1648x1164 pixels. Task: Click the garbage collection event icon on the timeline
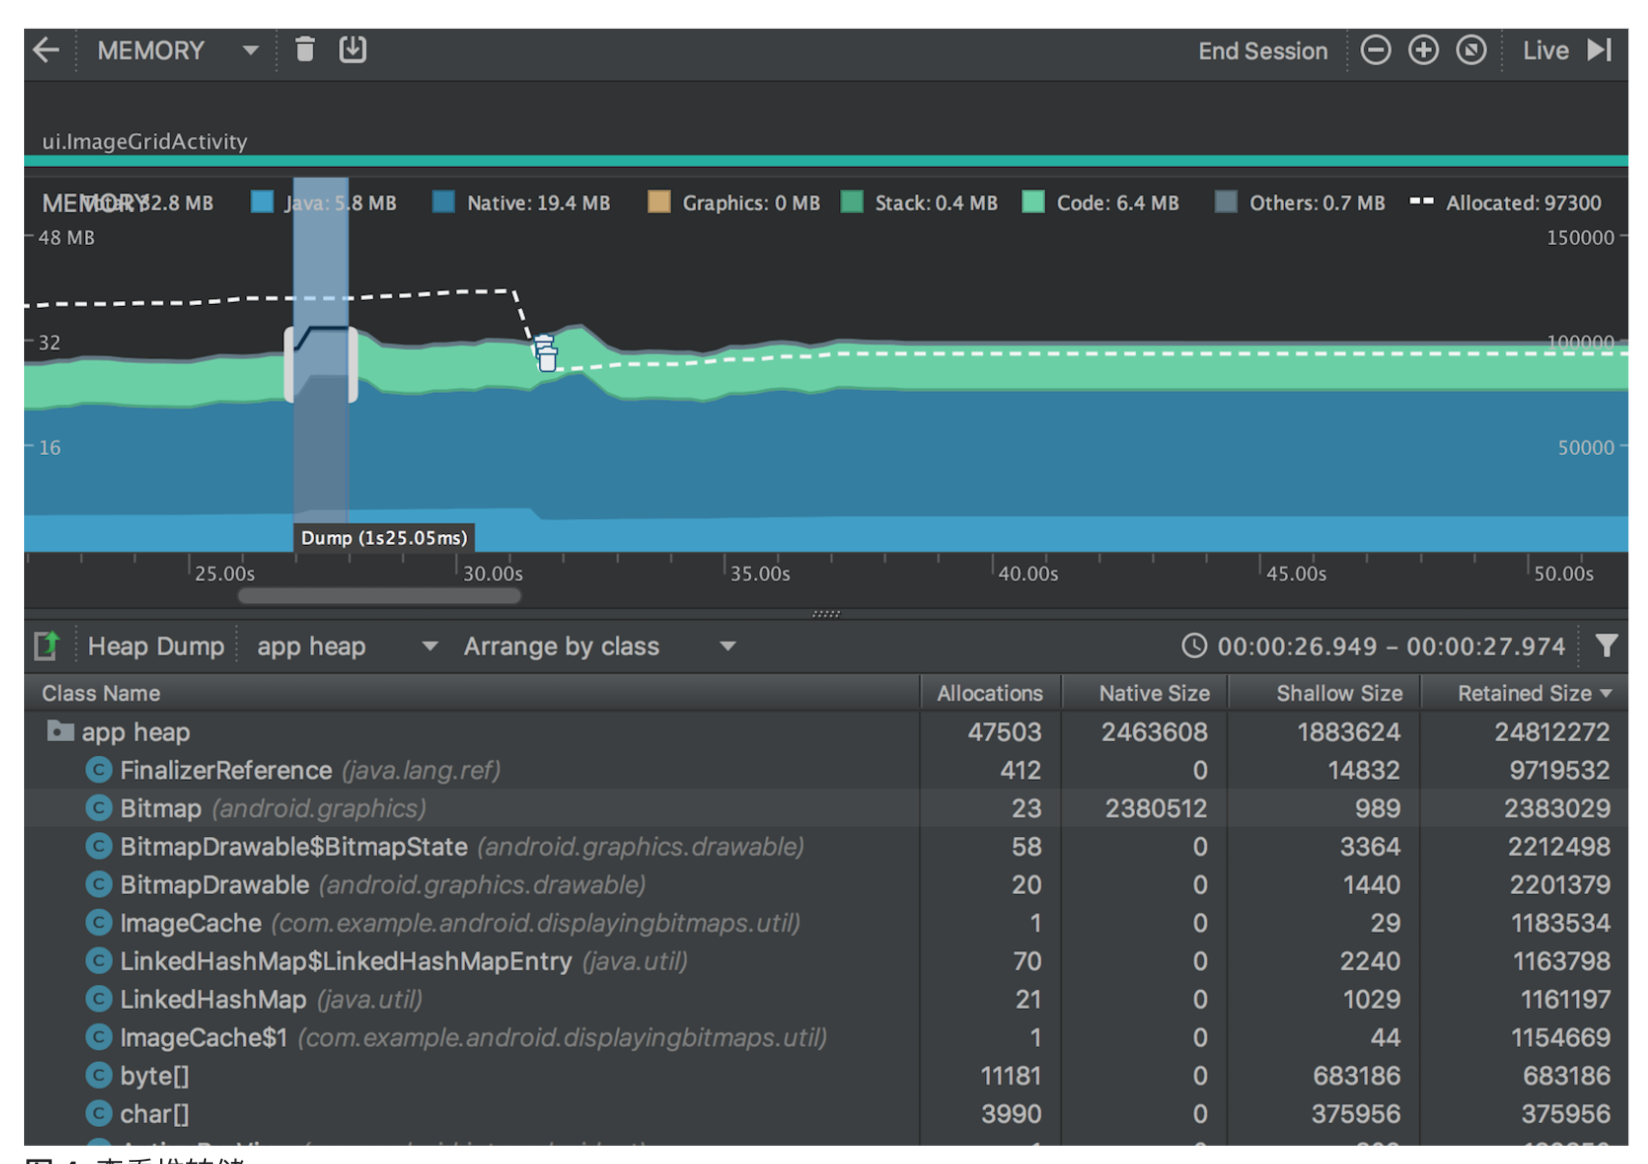click(546, 354)
